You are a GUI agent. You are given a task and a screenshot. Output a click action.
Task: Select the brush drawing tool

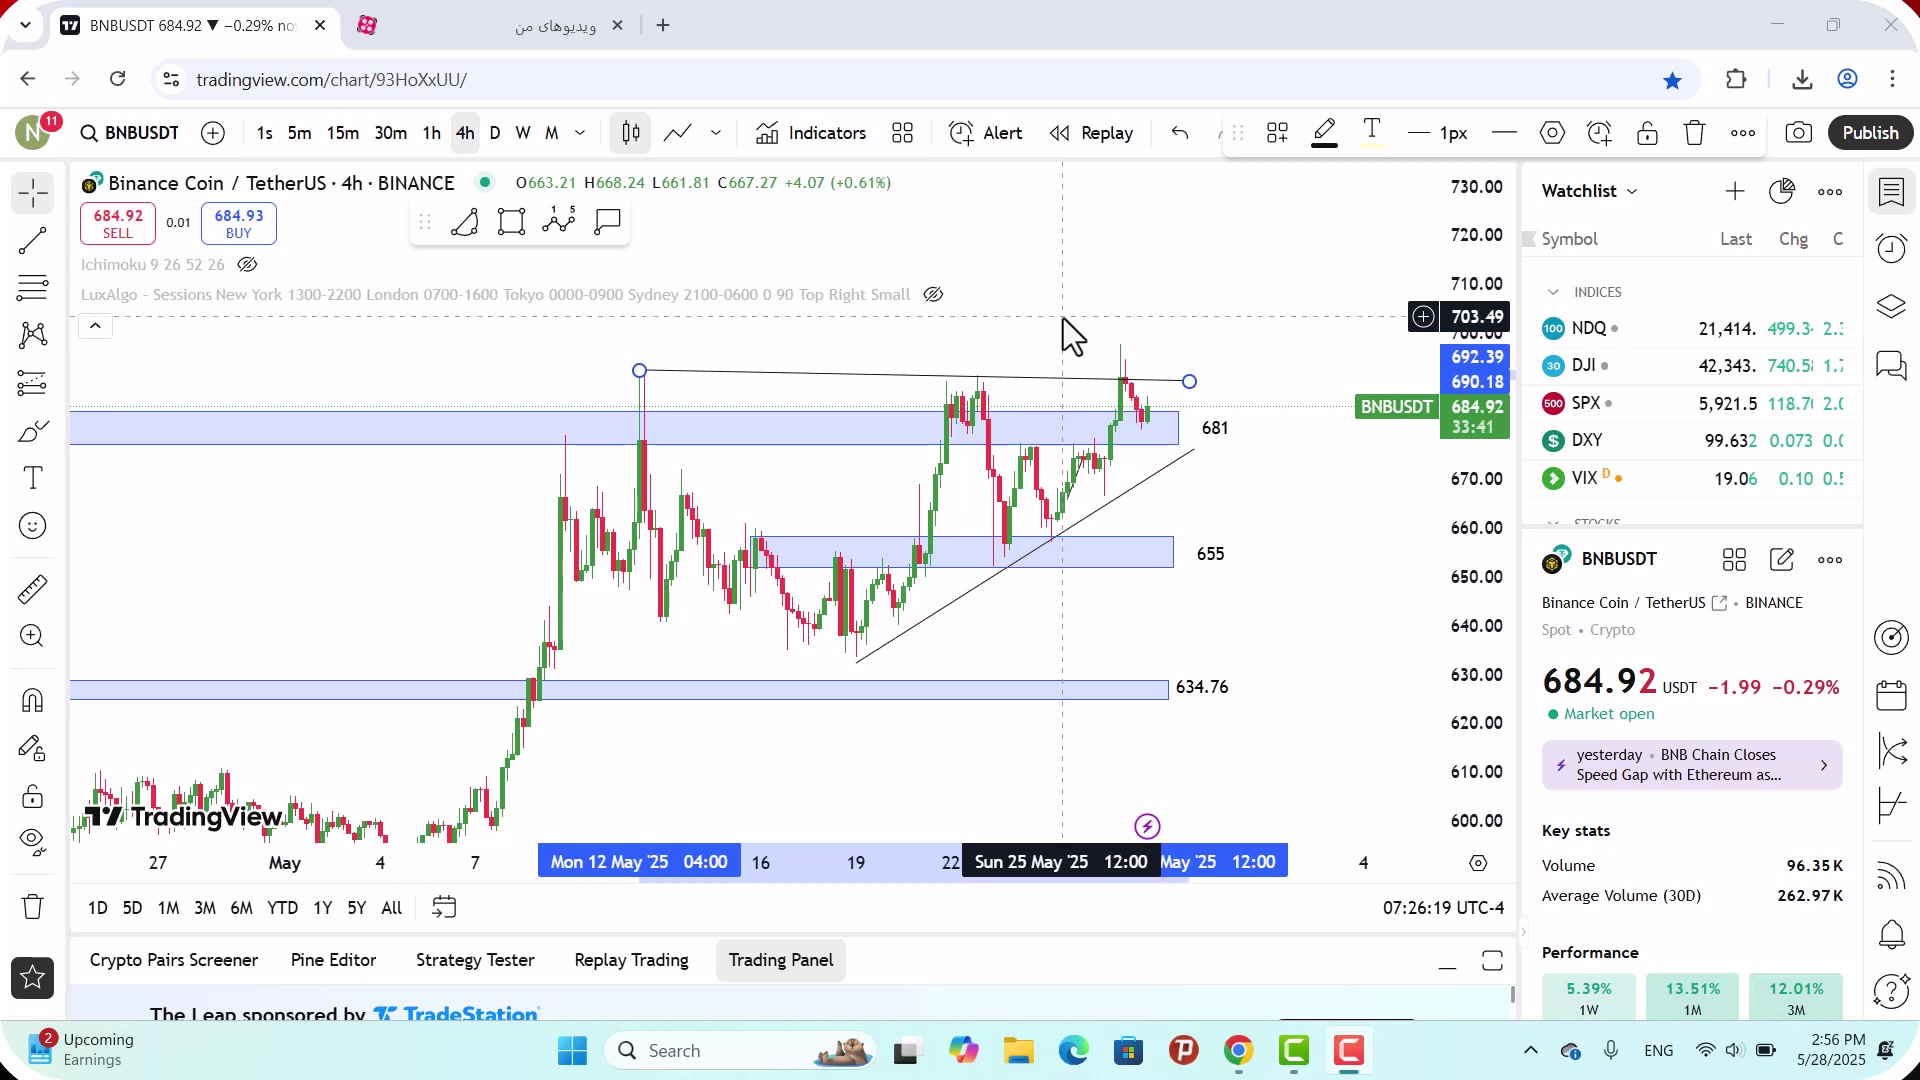[x=33, y=431]
